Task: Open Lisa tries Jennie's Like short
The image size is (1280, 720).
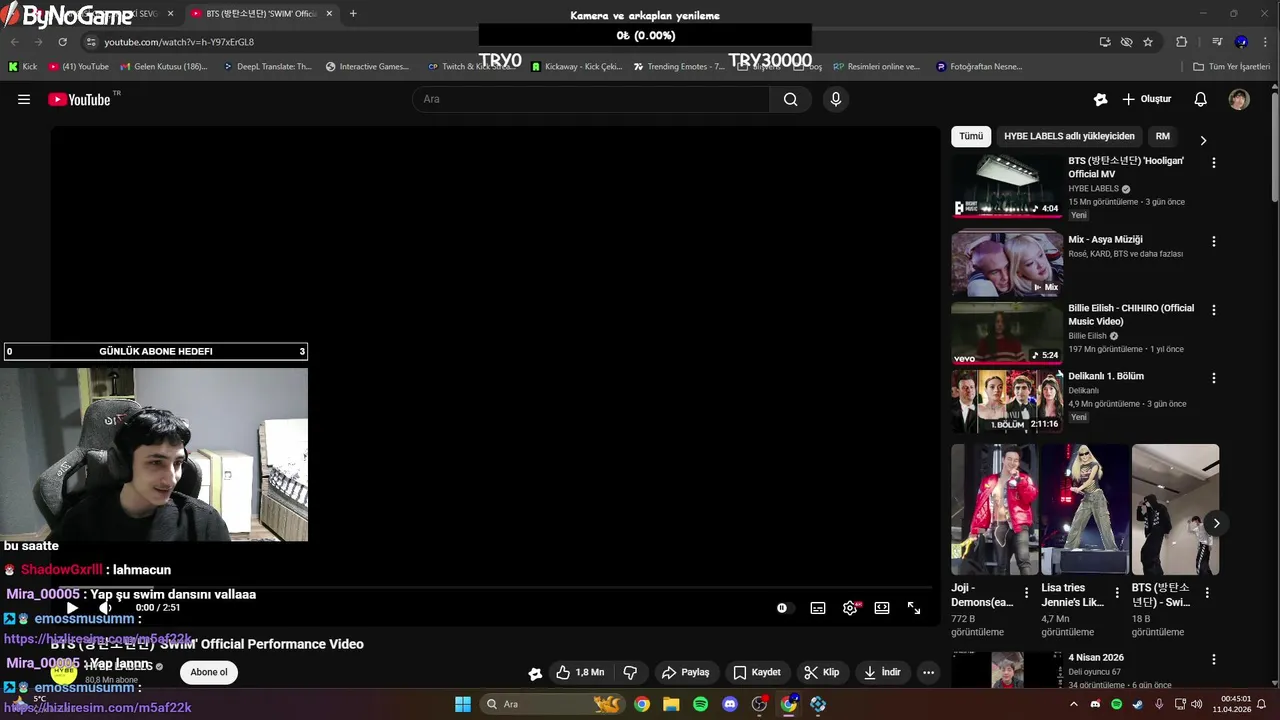Action: 1084,510
